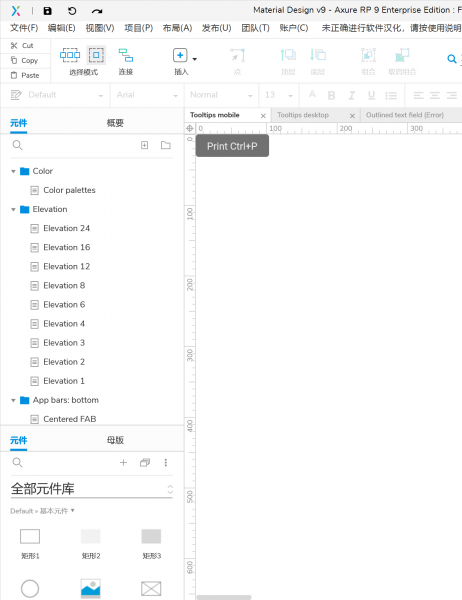
Task: Close the Tooltips mobile tab
Action: point(263,116)
